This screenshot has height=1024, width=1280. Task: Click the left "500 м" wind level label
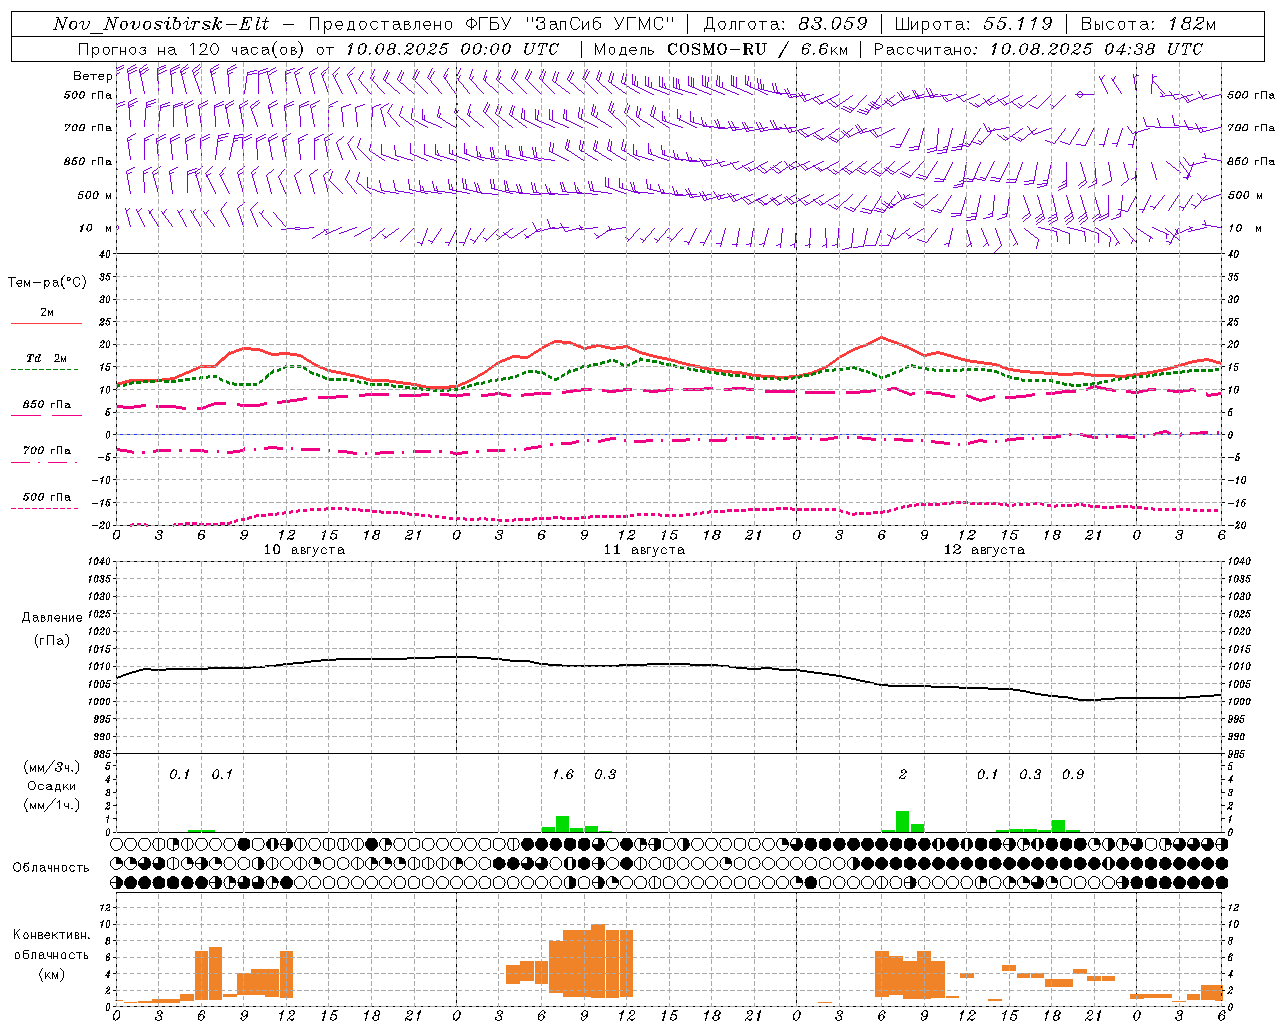[x=95, y=195]
